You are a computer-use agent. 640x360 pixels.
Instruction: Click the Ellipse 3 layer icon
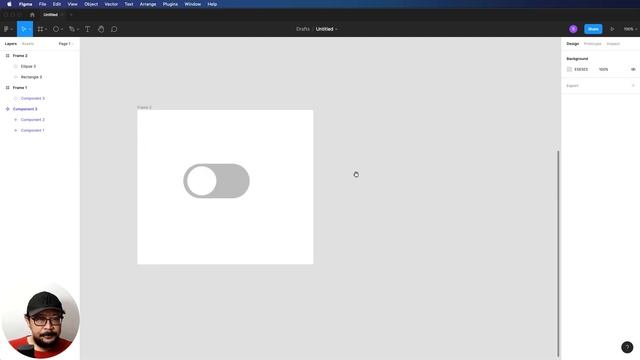(16, 66)
